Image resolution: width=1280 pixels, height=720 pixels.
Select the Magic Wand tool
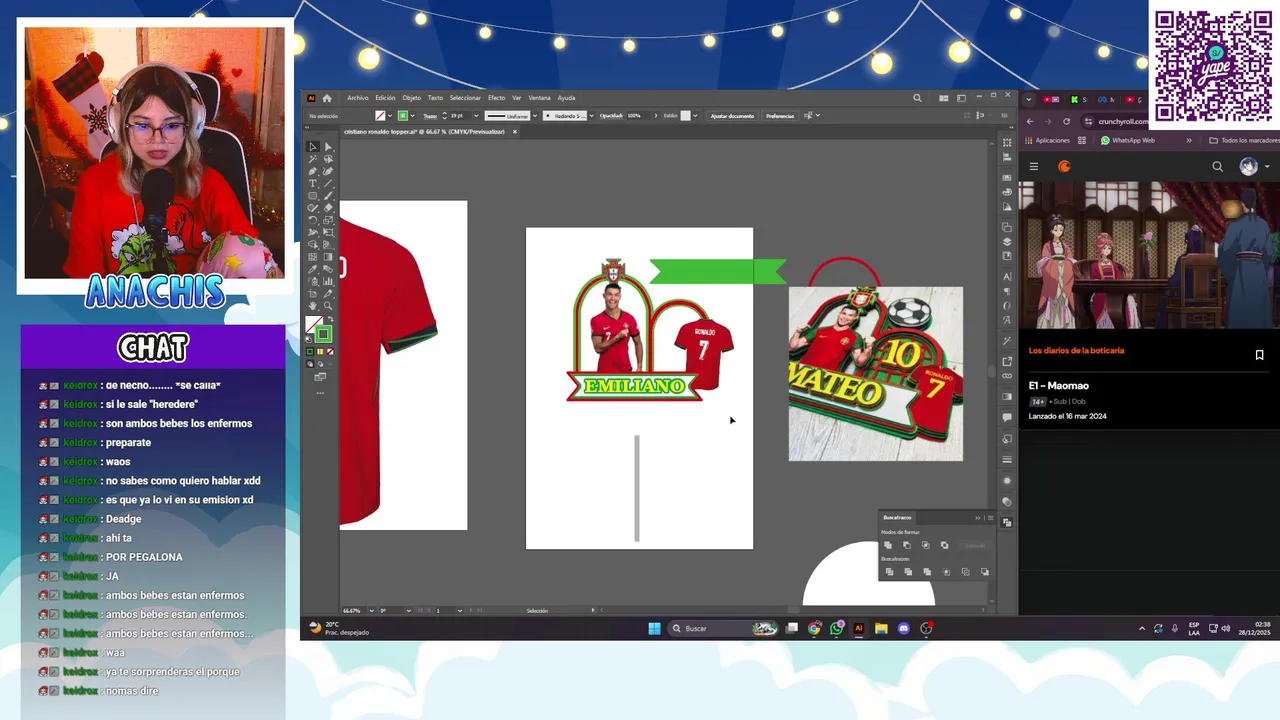coord(313,159)
